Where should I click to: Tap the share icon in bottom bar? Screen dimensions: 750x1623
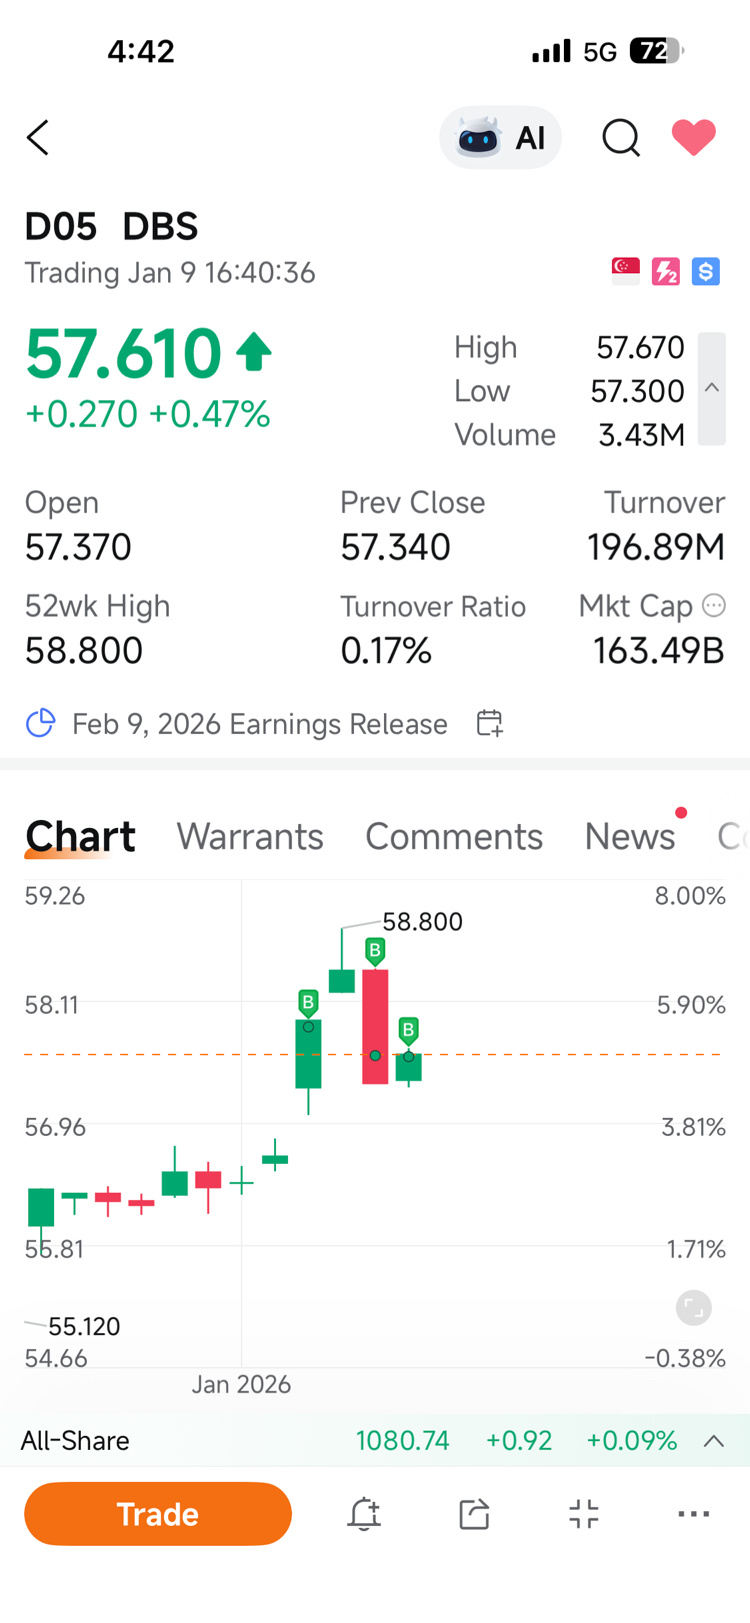[474, 1514]
